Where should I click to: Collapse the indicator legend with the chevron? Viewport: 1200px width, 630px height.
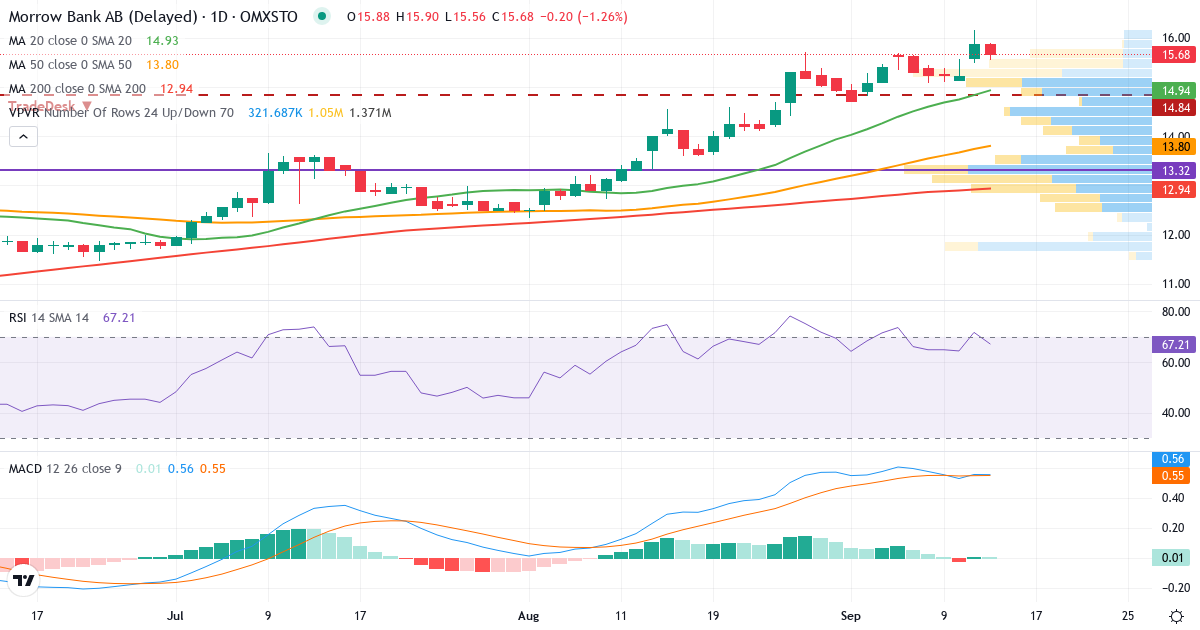pos(23,136)
